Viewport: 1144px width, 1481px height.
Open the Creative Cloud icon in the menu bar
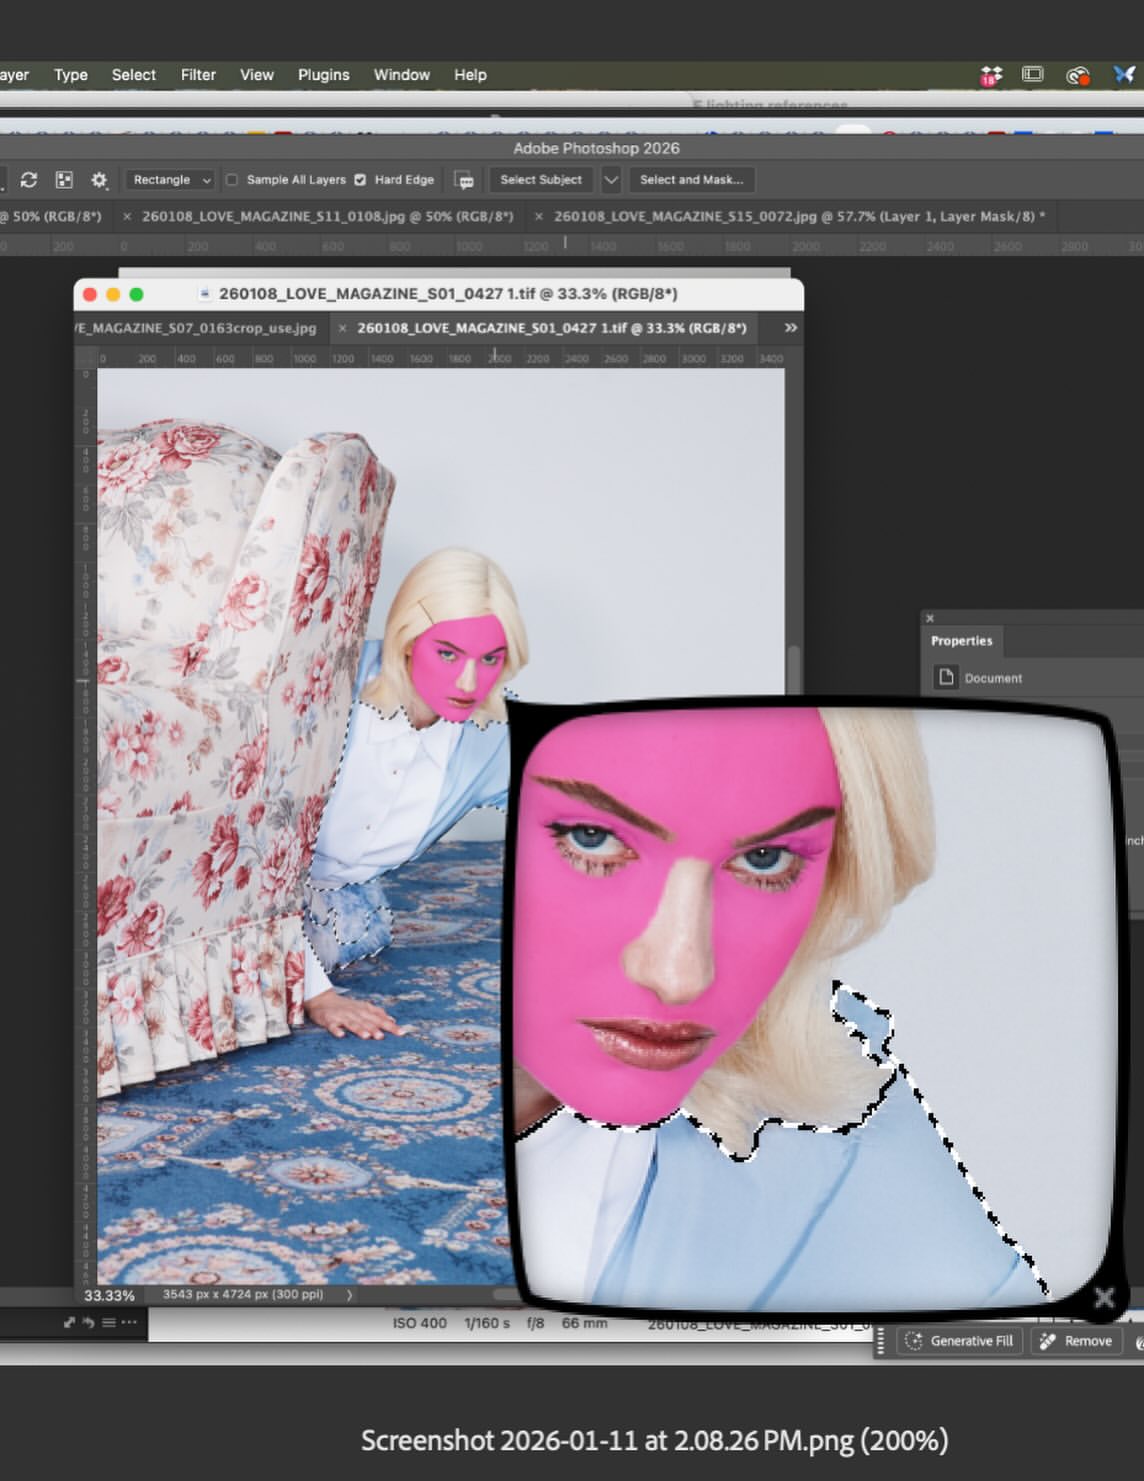click(x=1078, y=74)
